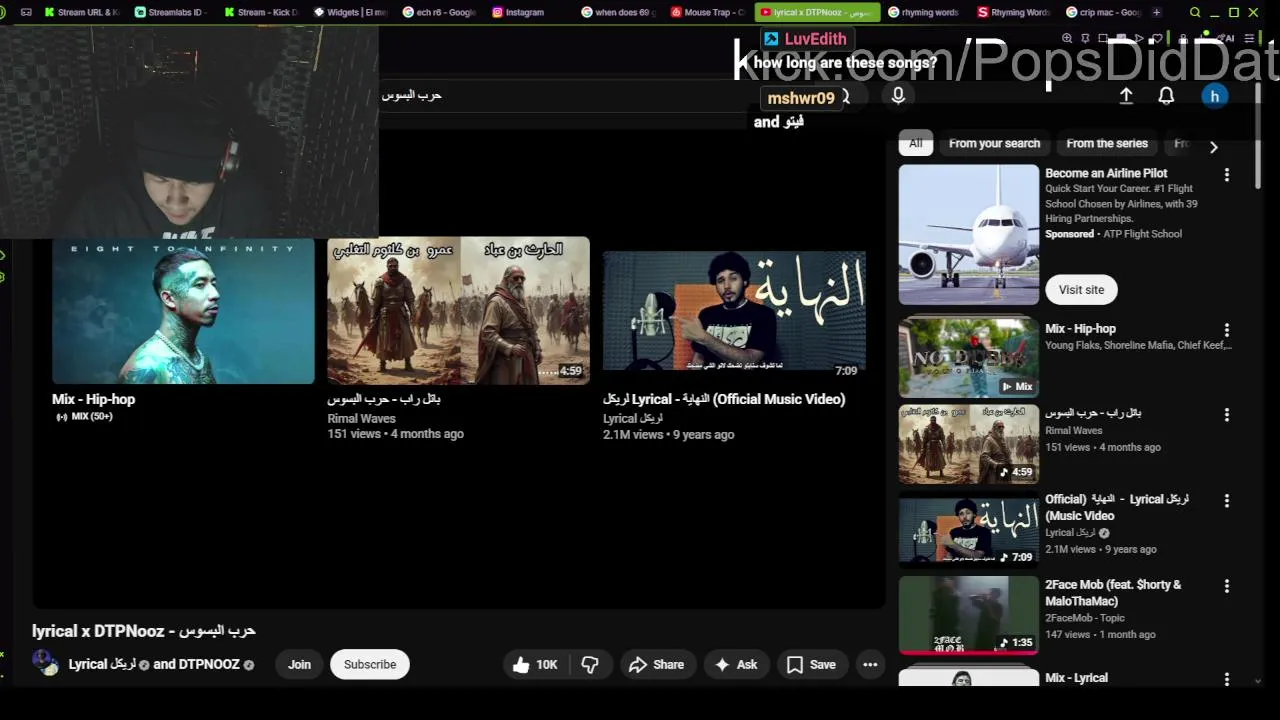Open a new browser tab

1156,12
